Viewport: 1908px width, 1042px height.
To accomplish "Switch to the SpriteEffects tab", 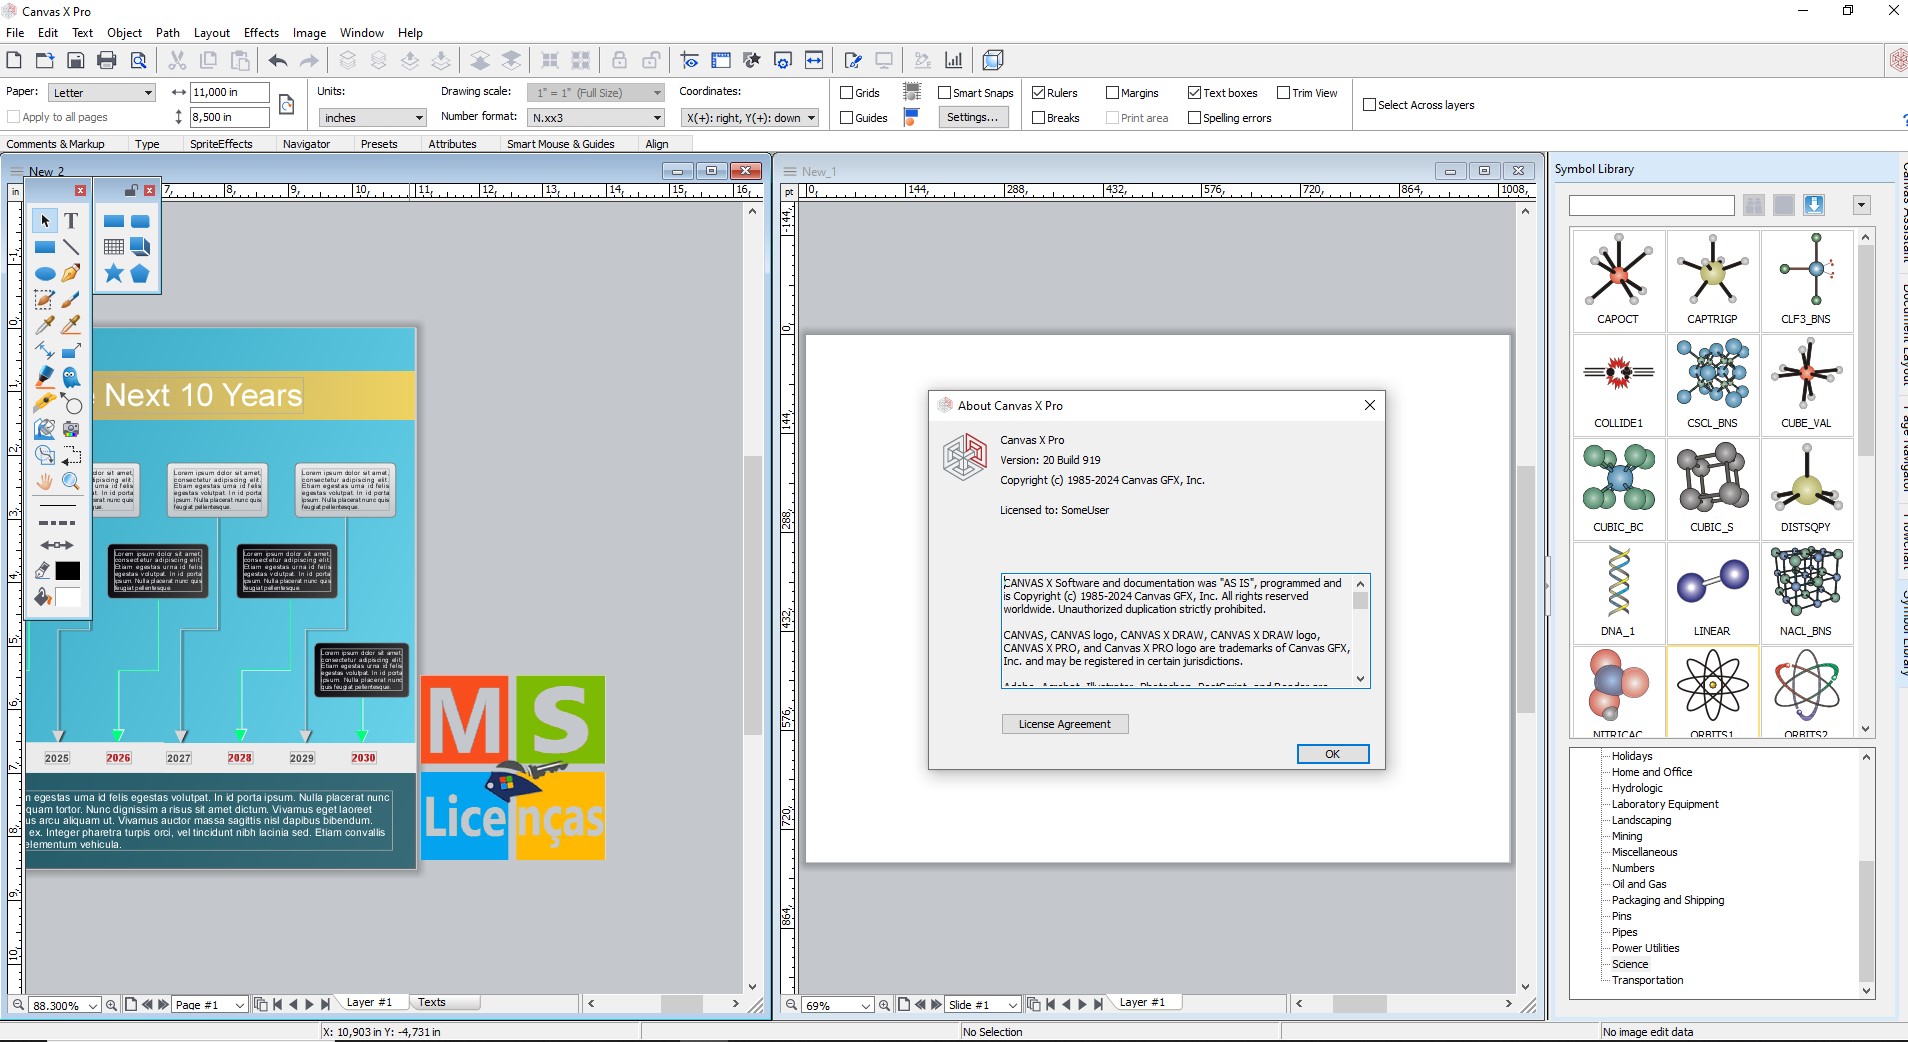I will (221, 144).
